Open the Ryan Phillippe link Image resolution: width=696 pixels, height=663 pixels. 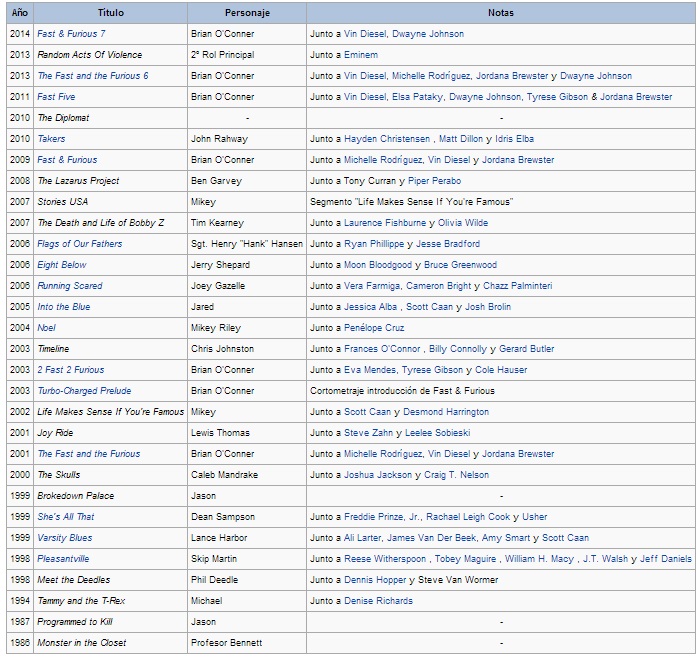[x=374, y=244]
